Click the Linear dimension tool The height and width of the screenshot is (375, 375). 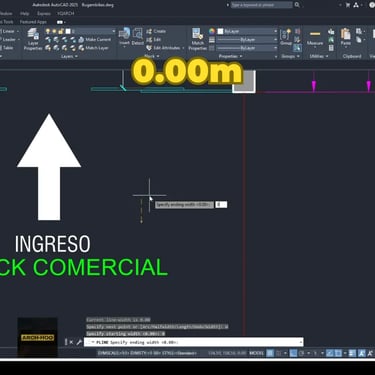coord(7,31)
